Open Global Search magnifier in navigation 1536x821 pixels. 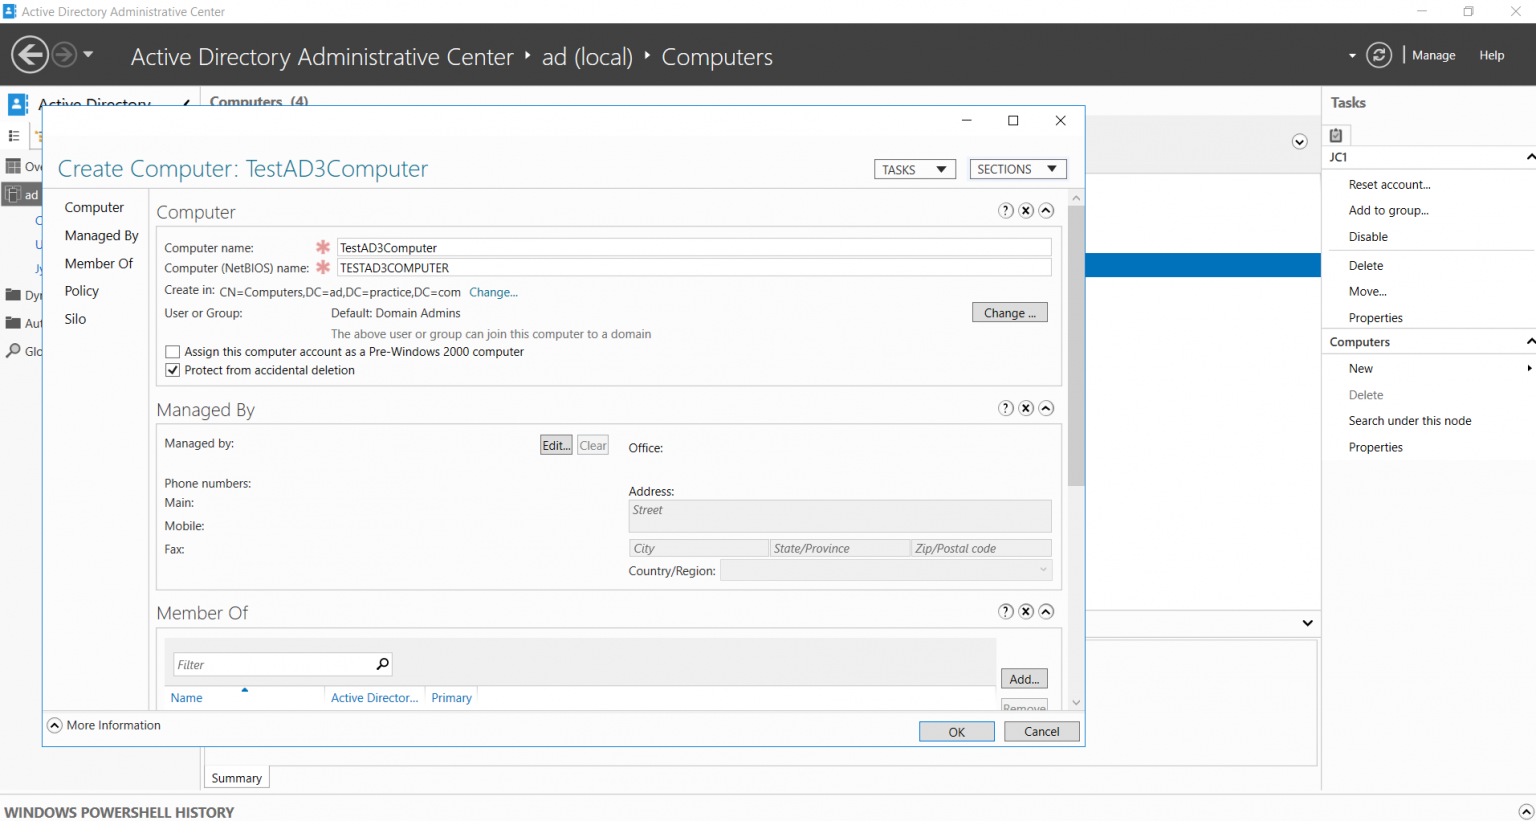click(13, 351)
